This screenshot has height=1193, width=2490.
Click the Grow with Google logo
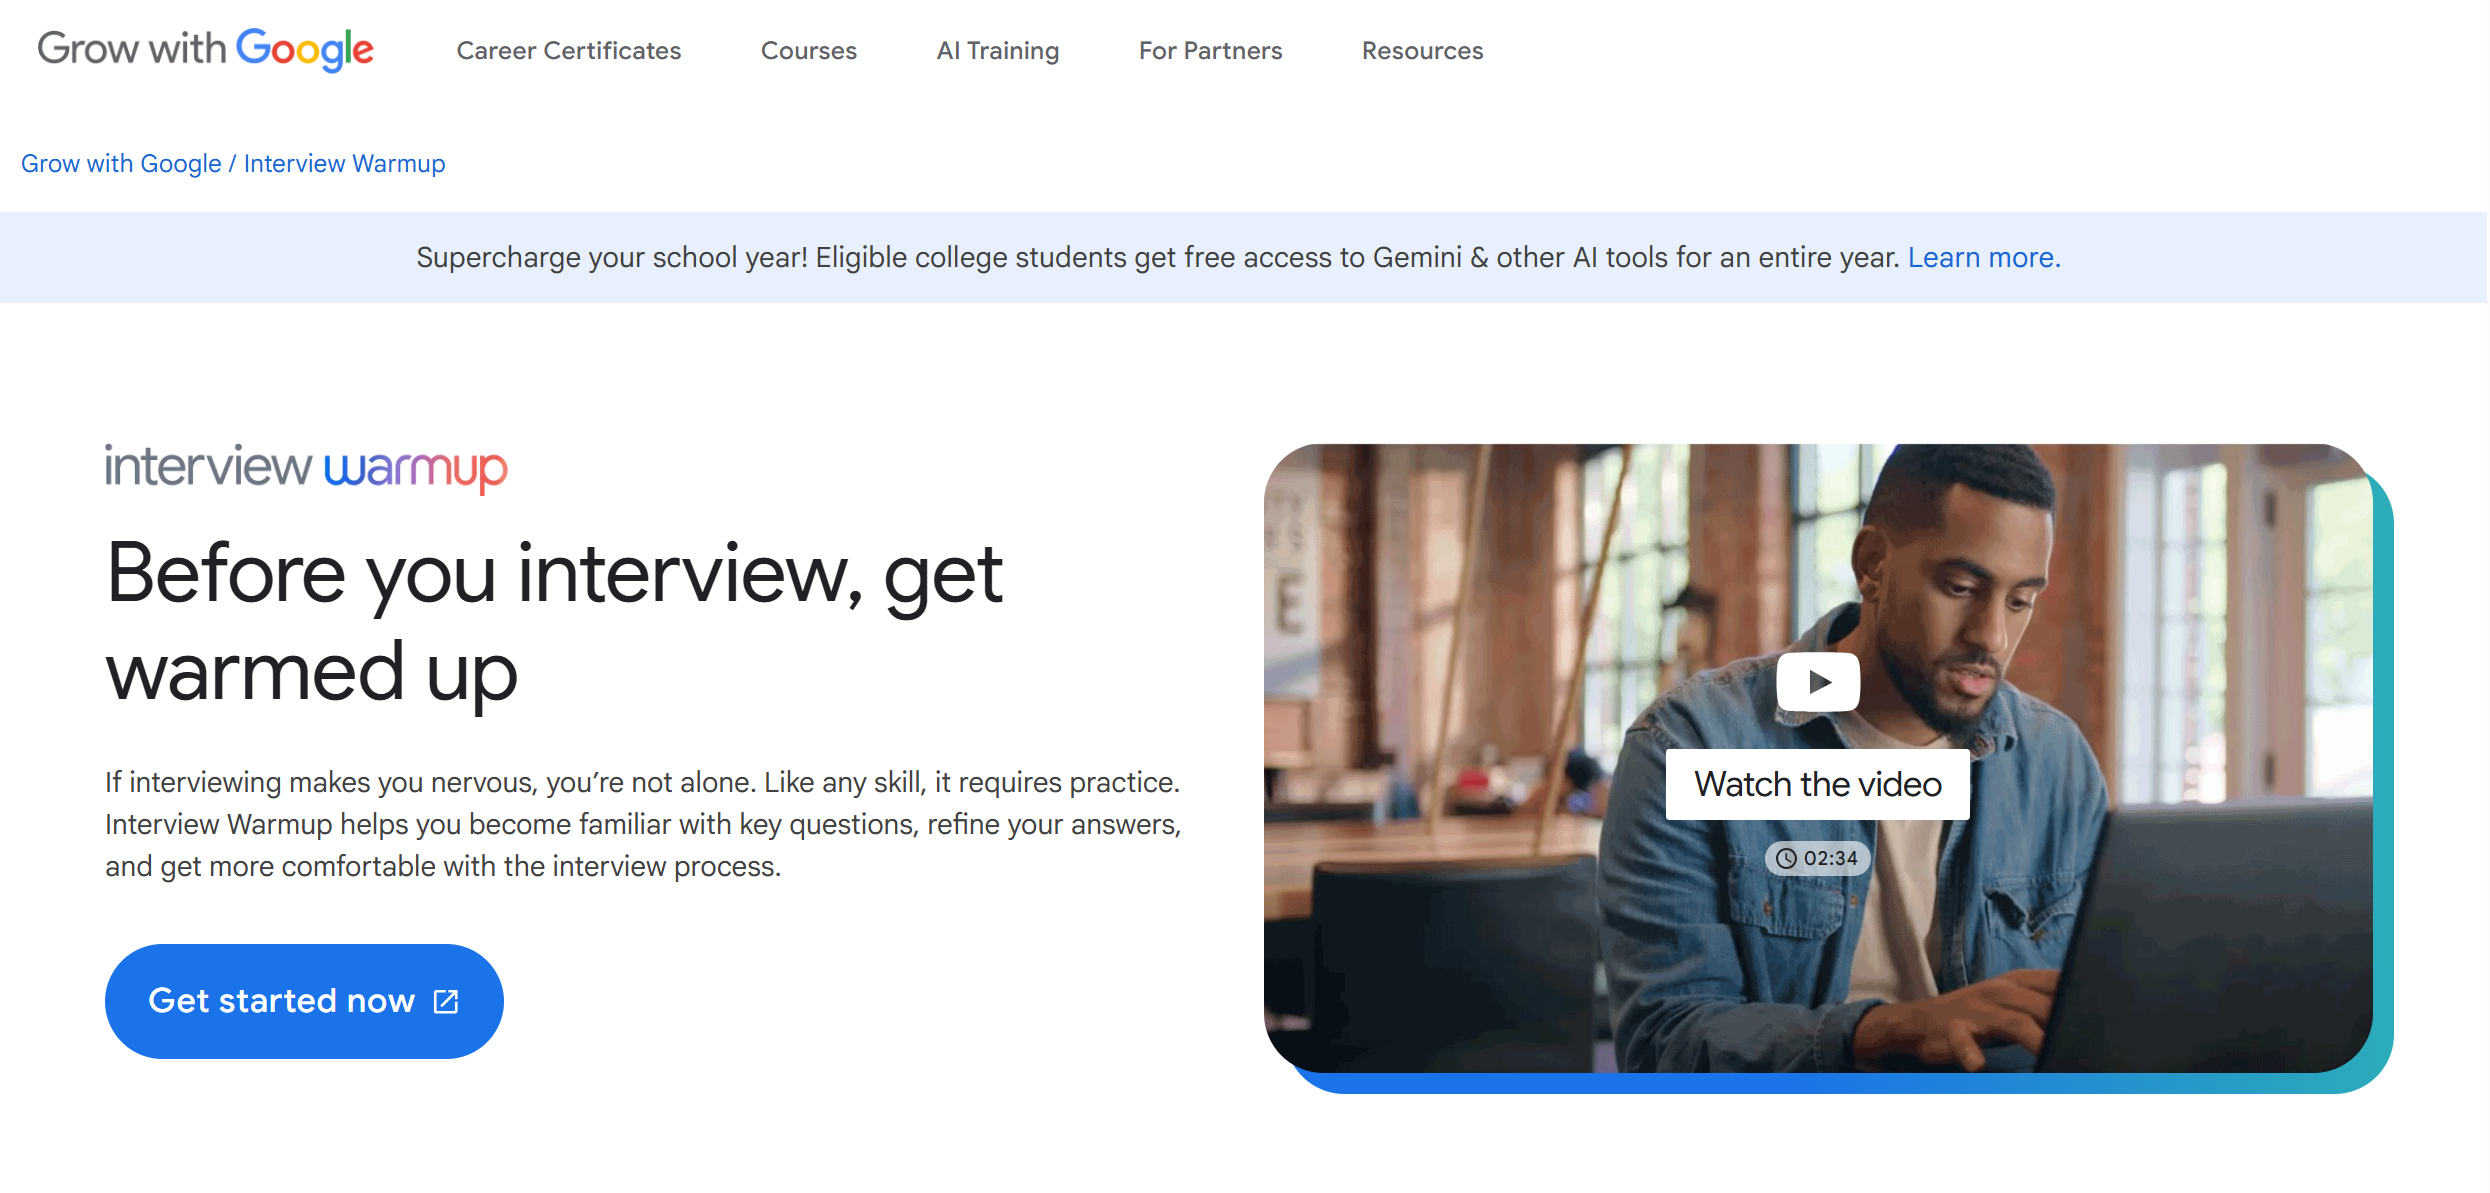coord(205,49)
